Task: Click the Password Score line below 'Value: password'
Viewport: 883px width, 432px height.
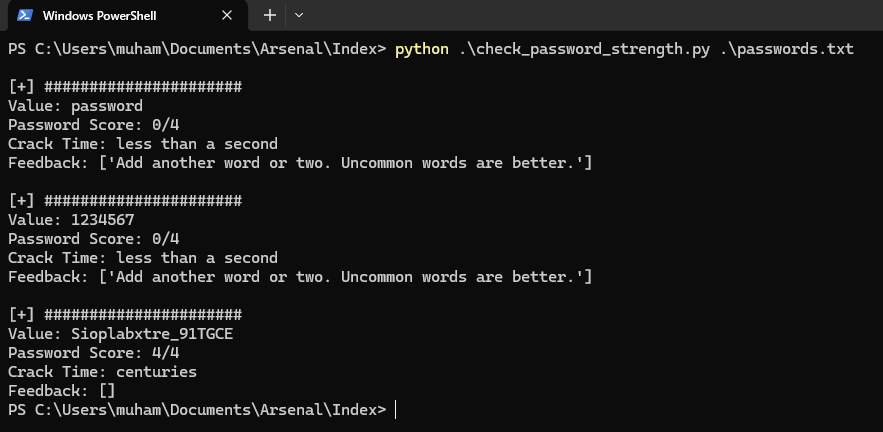Action: tap(94, 125)
